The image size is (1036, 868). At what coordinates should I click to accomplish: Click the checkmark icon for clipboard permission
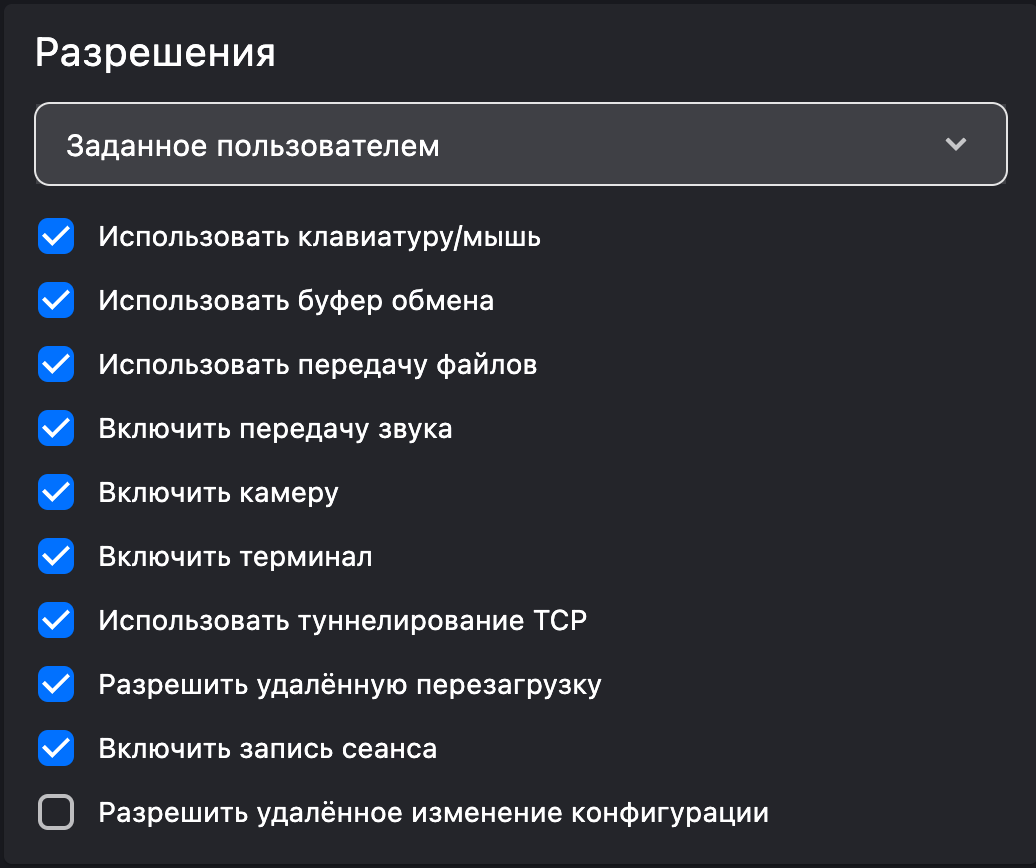point(56,301)
